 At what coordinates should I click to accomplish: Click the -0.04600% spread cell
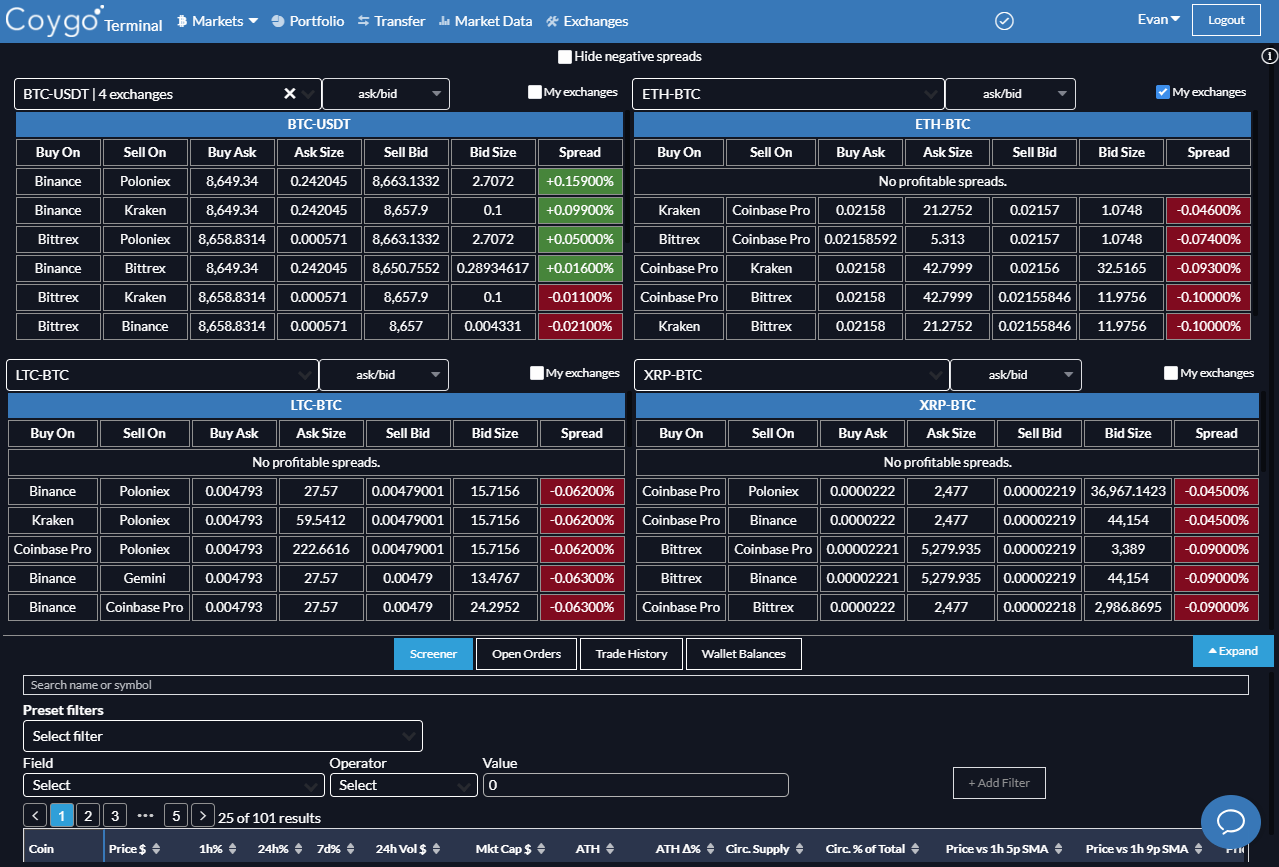pos(1208,210)
